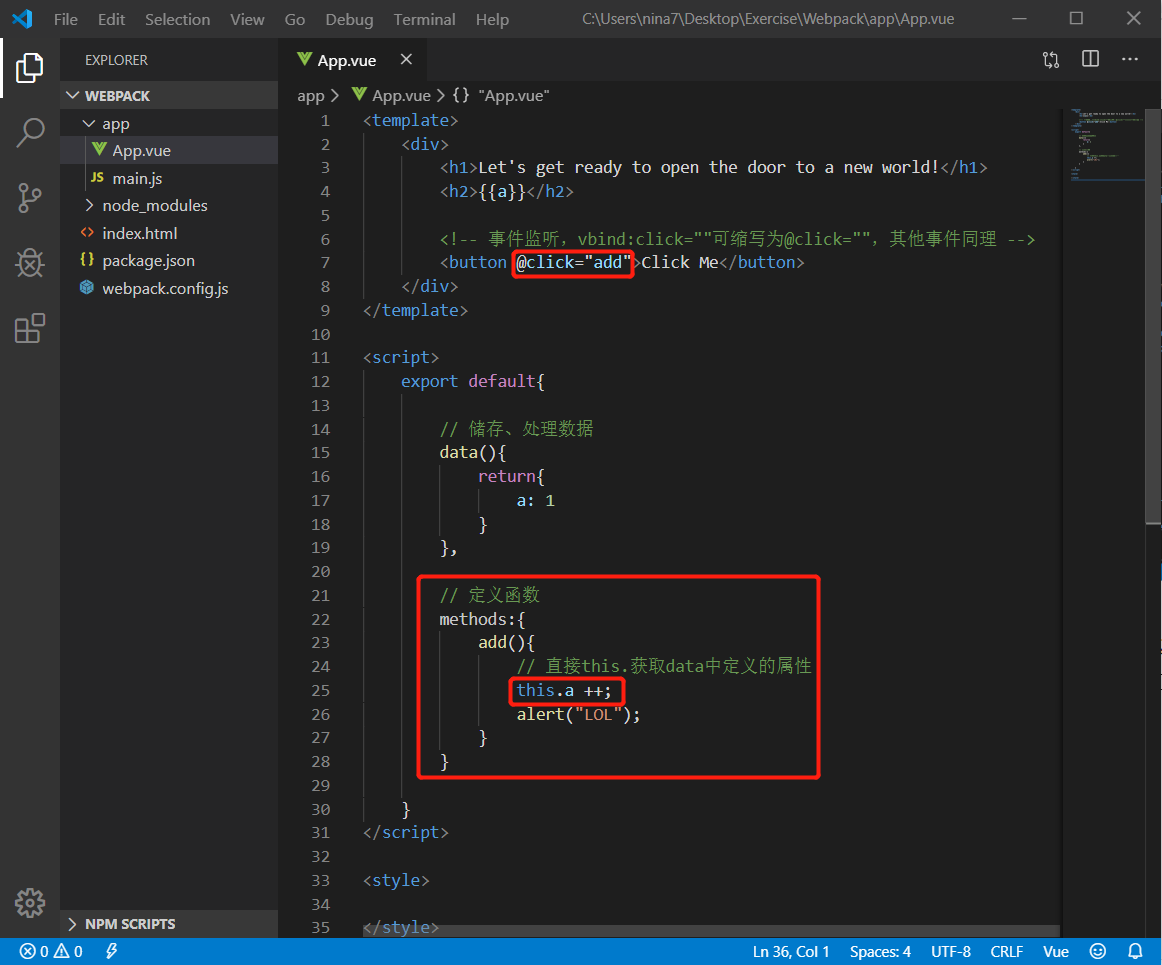Open webpack.config.js in the explorer
This screenshot has width=1162, height=965.
(164, 288)
